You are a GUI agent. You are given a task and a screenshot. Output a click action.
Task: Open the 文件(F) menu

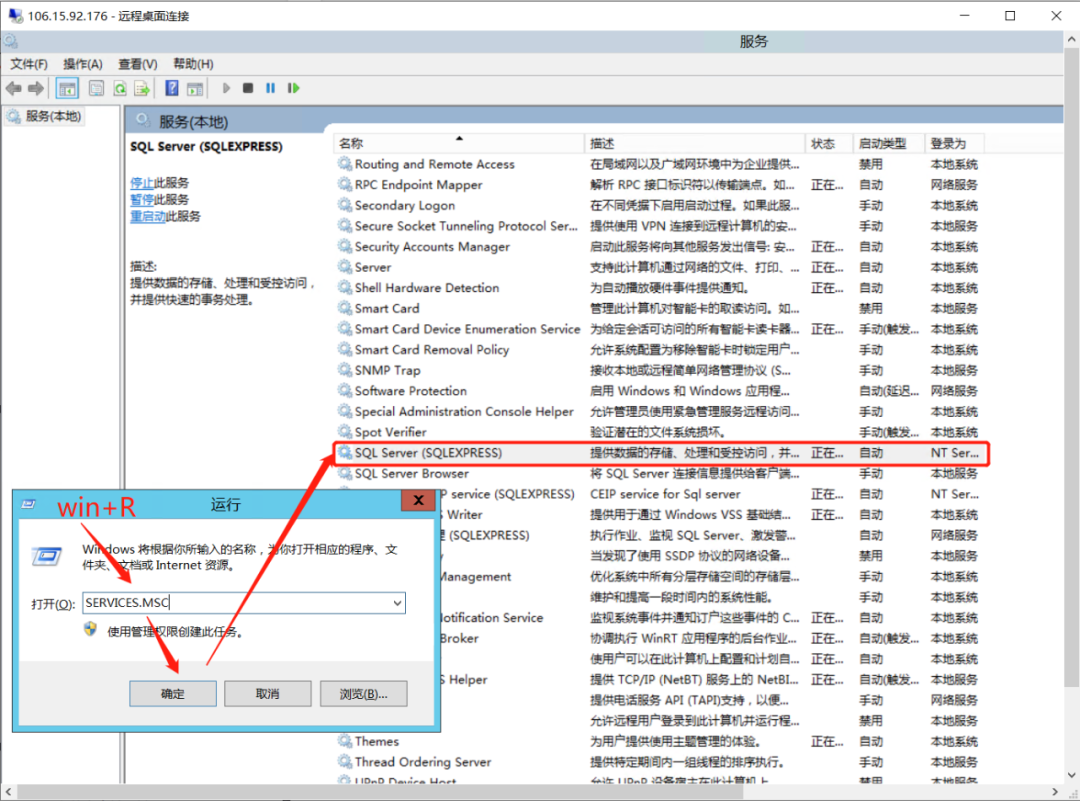coord(29,64)
